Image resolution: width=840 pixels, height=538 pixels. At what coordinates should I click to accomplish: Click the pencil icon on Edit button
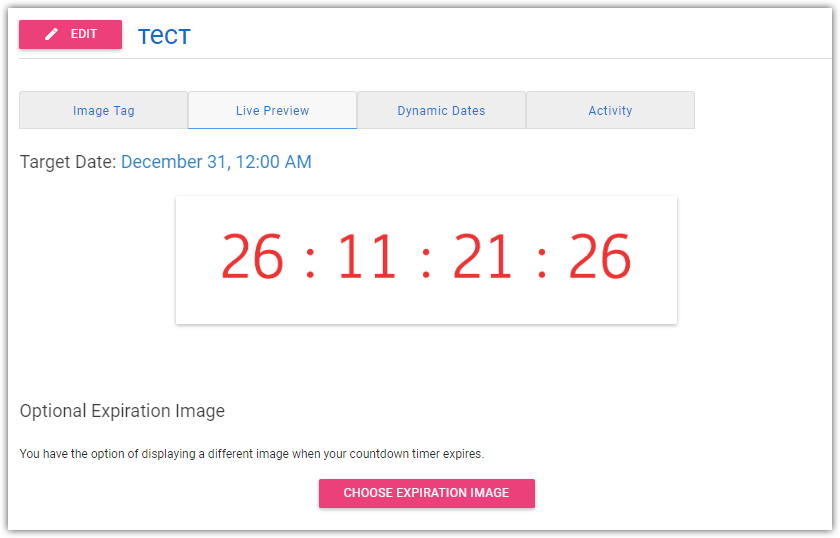(52, 34)
